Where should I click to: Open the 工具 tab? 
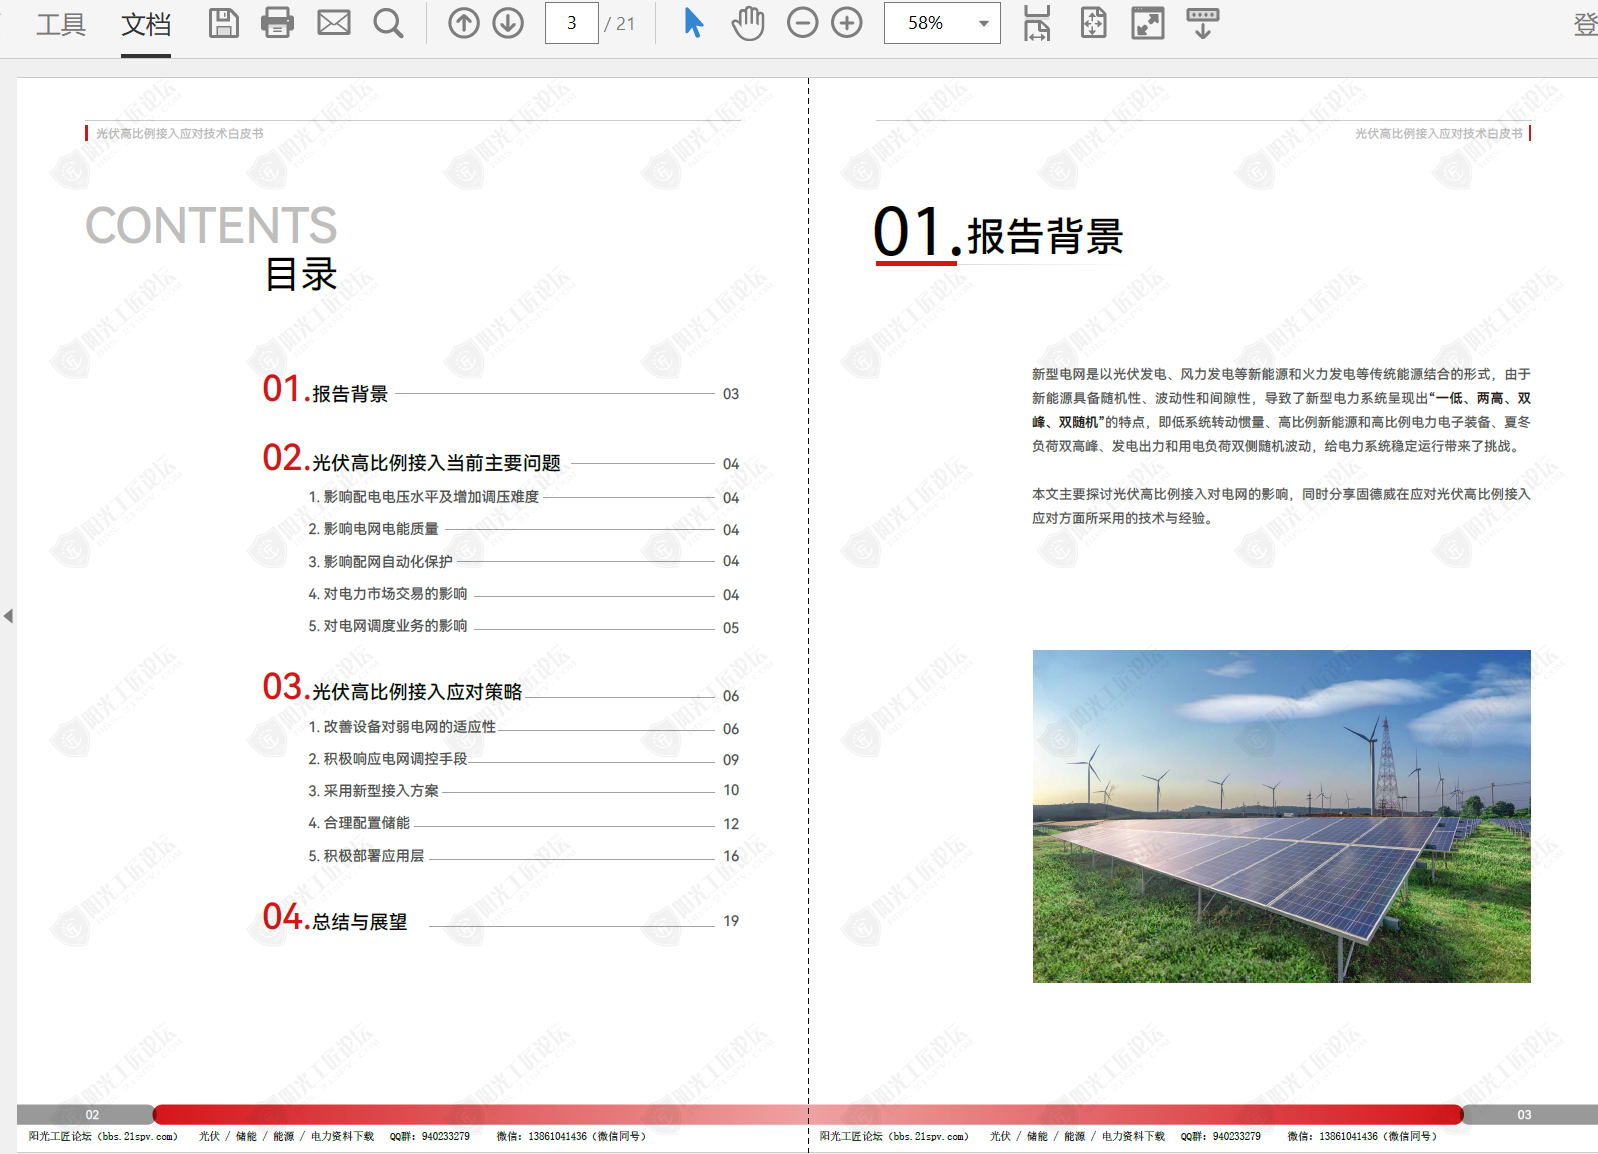[x=61, y=23]
